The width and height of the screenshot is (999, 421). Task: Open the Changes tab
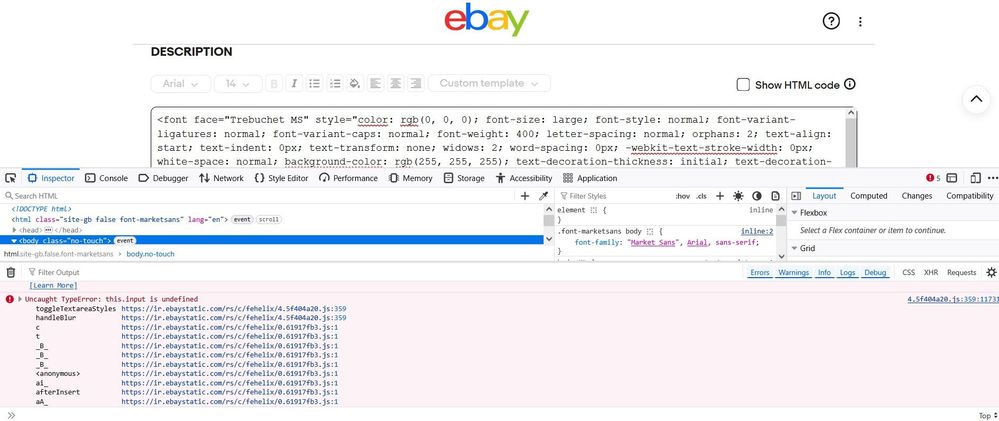click(917, 196)
